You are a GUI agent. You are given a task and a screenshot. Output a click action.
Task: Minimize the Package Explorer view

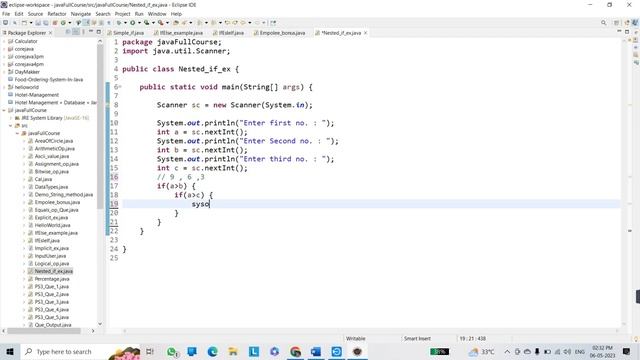click(x=91, y=31)
